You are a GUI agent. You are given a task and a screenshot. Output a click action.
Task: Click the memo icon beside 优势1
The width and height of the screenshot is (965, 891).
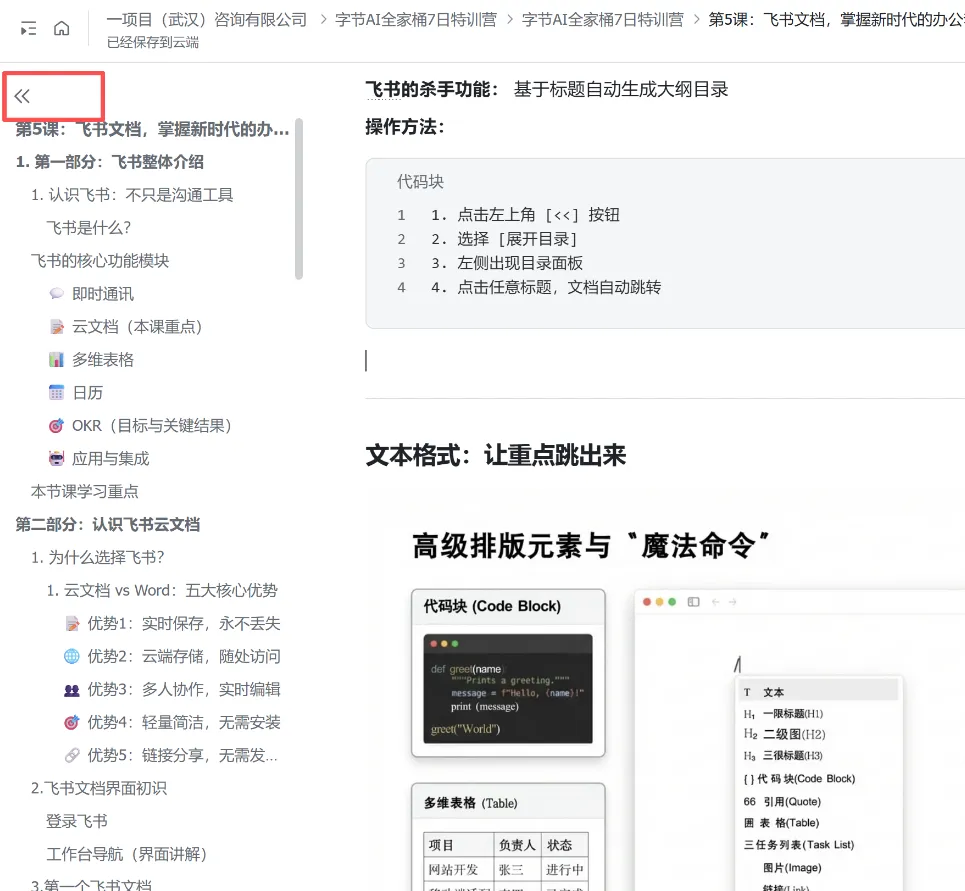coord(72,623)
